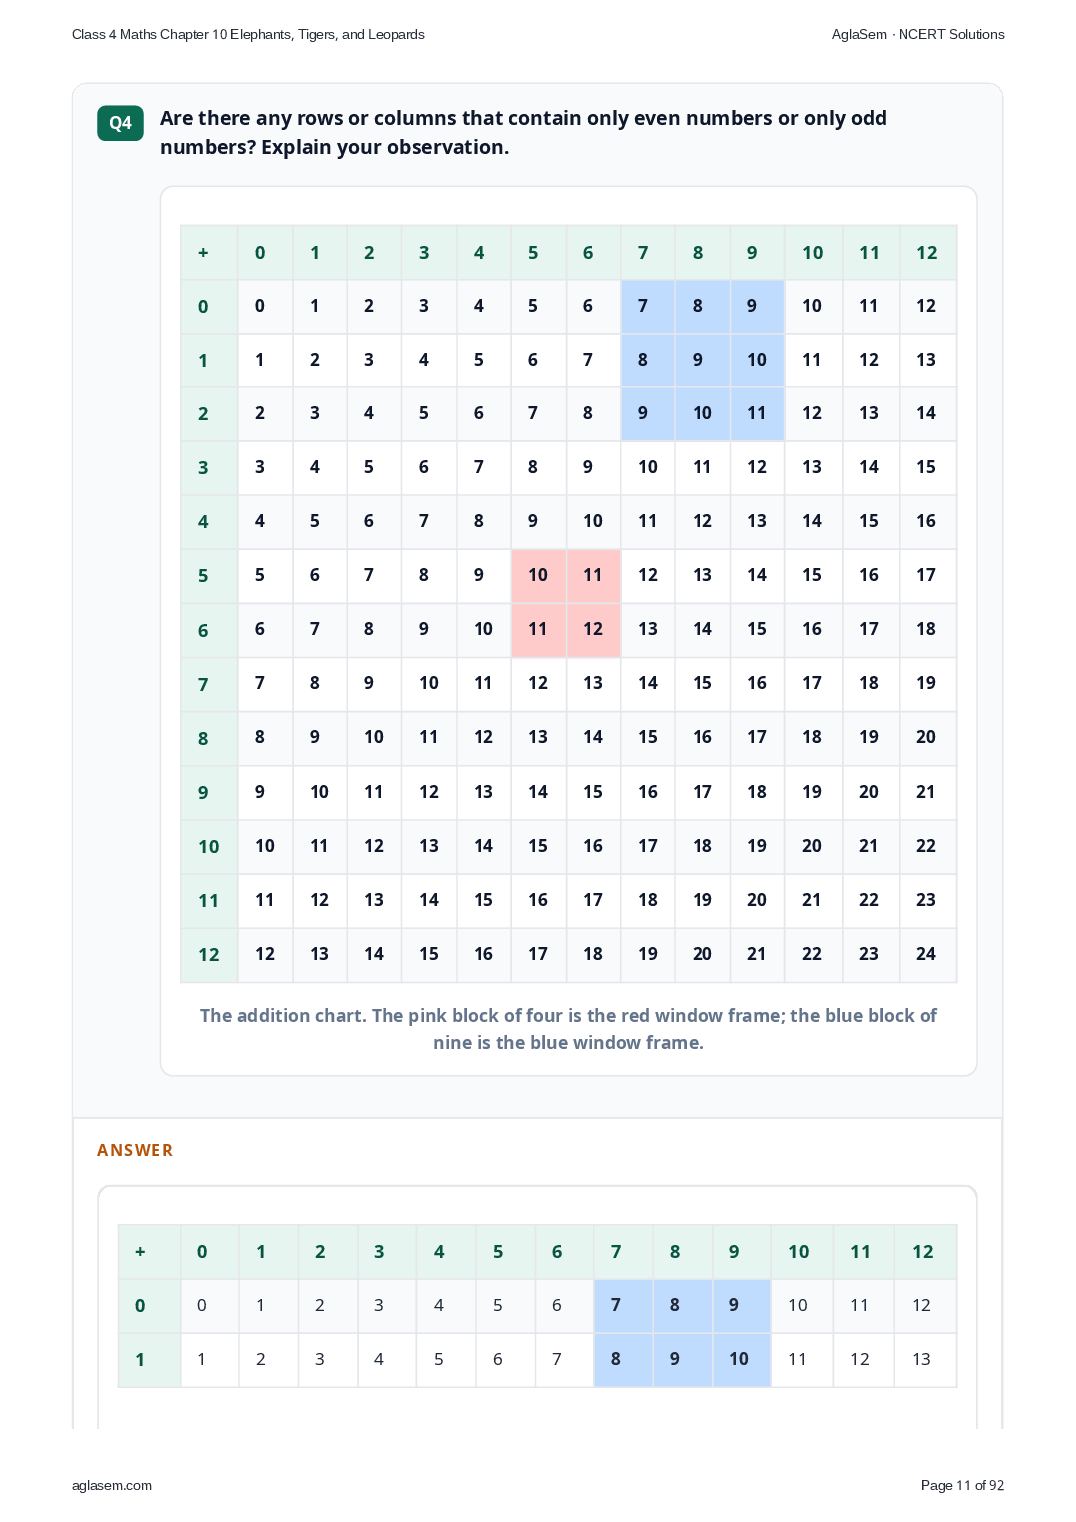This screenshot has height=1522, width=1076.
Task: Click the blue cell 11 in row 2
Action: (x=757, y=413)
